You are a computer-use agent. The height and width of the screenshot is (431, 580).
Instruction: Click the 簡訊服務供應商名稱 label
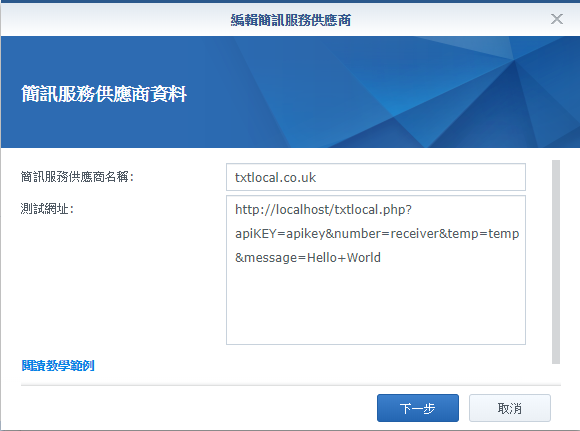coord(77,177)
